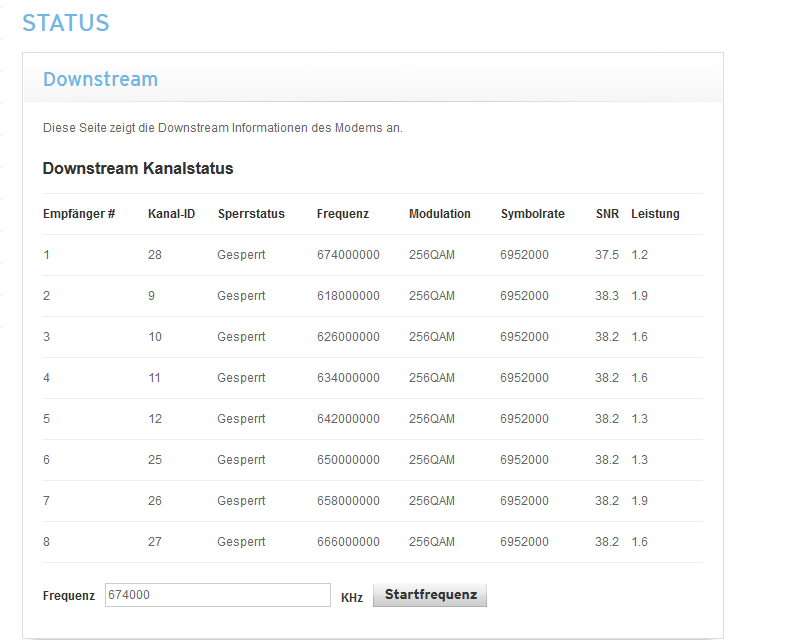Click Kanal-ID 10 cell
Viewport: 787px width, 640px height.
(x=155, y=337)
